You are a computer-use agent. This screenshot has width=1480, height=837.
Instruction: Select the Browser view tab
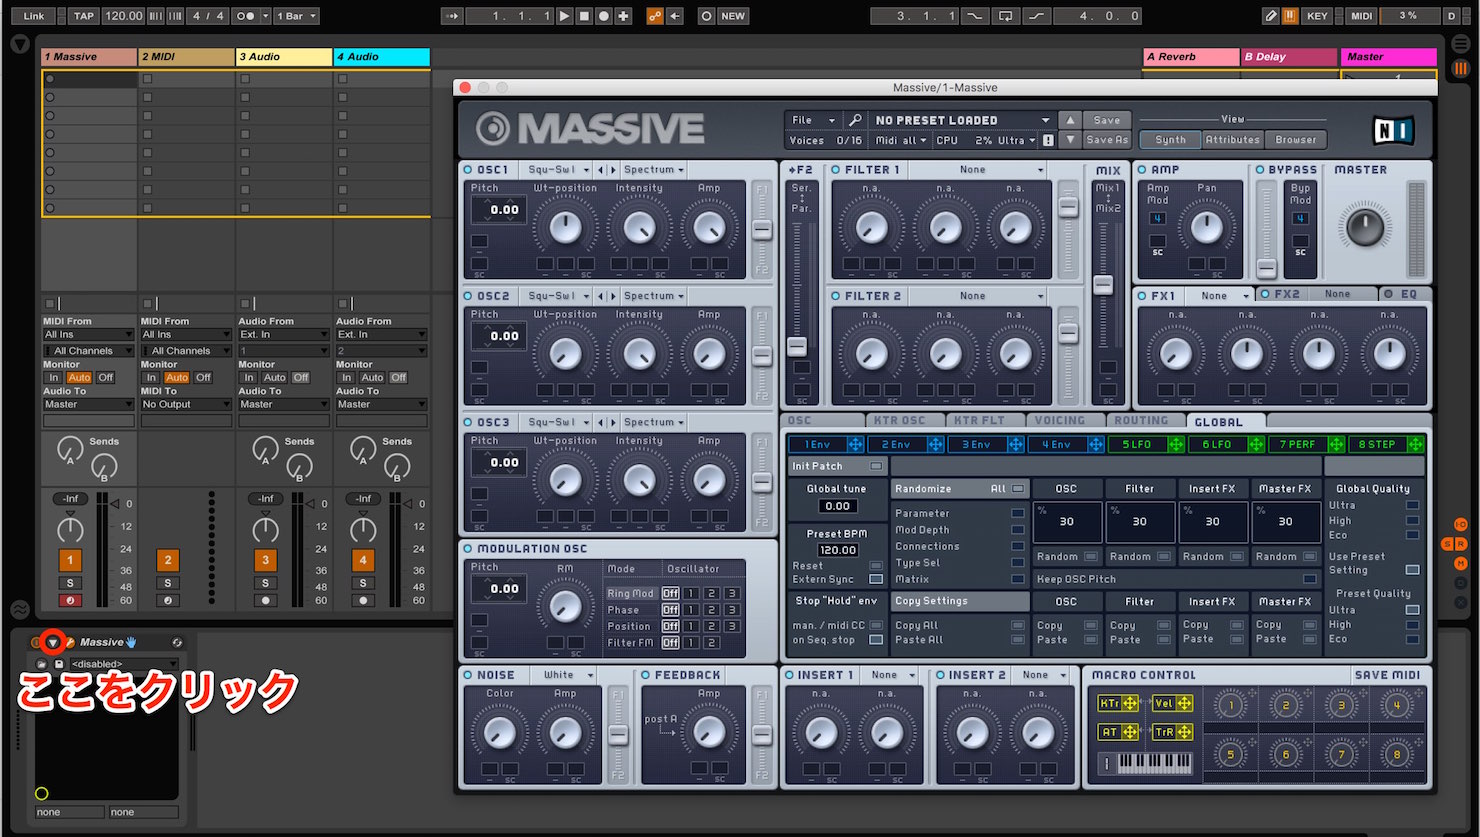click(1296, 140)
